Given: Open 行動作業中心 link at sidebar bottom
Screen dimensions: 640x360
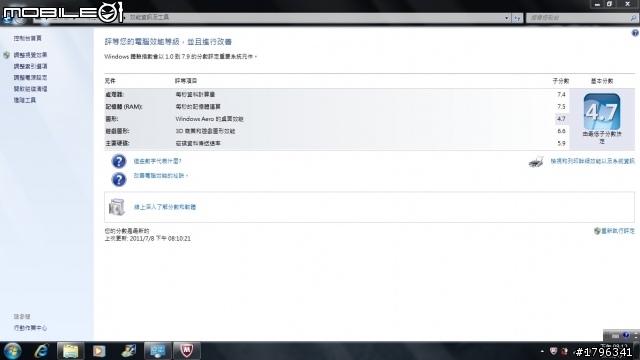Looking at the screenshot, I should coord(30,328).
